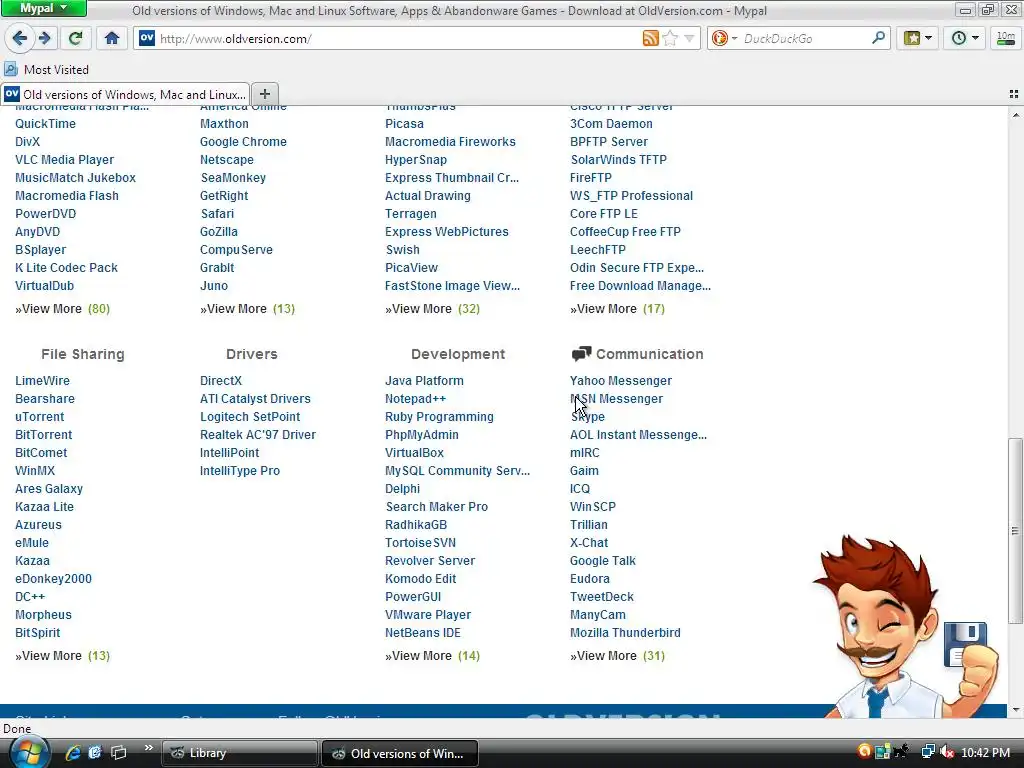Open the LimeWire link
The image size is (1024, 768).
tap(42, 380)
